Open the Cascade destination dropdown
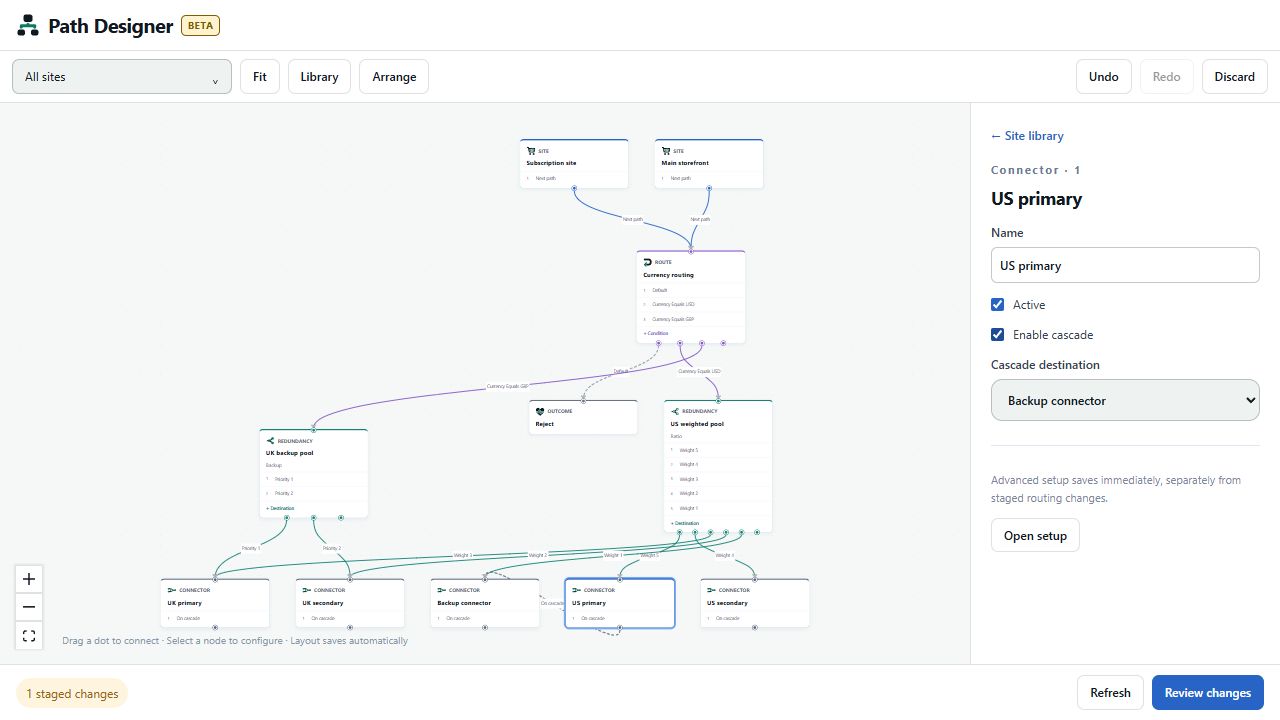 tap(1125, 400)
